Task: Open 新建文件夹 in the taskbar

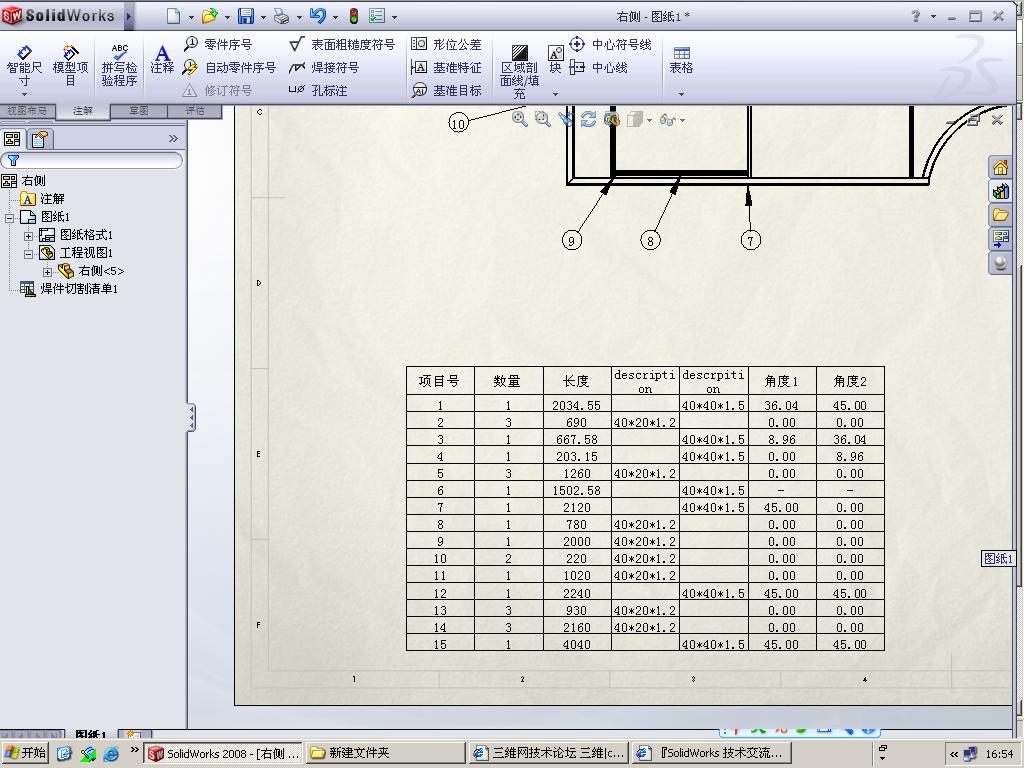Action: tap(384, 753)
